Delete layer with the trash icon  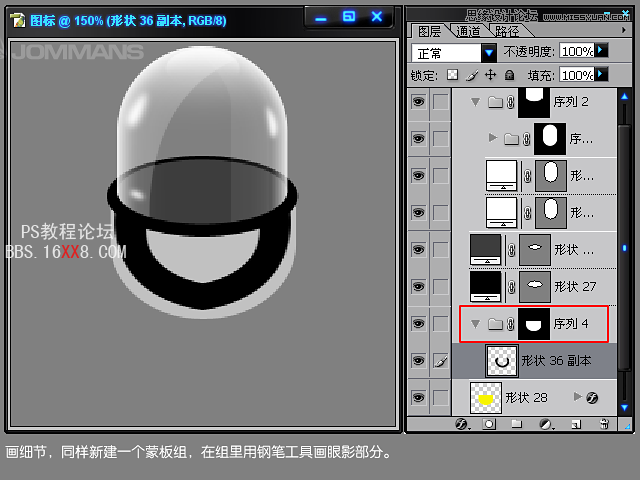tap(603, 424)
